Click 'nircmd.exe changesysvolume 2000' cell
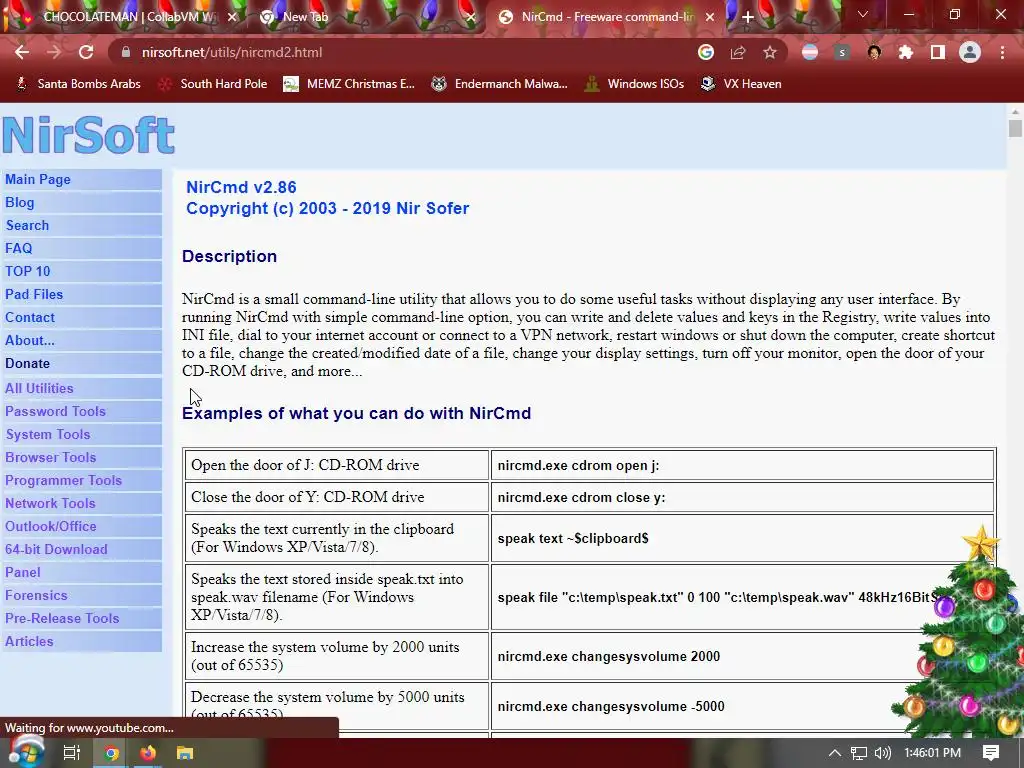Image resolution: width=1024 pixels, height=768 pixels. [x=743, y=656]
